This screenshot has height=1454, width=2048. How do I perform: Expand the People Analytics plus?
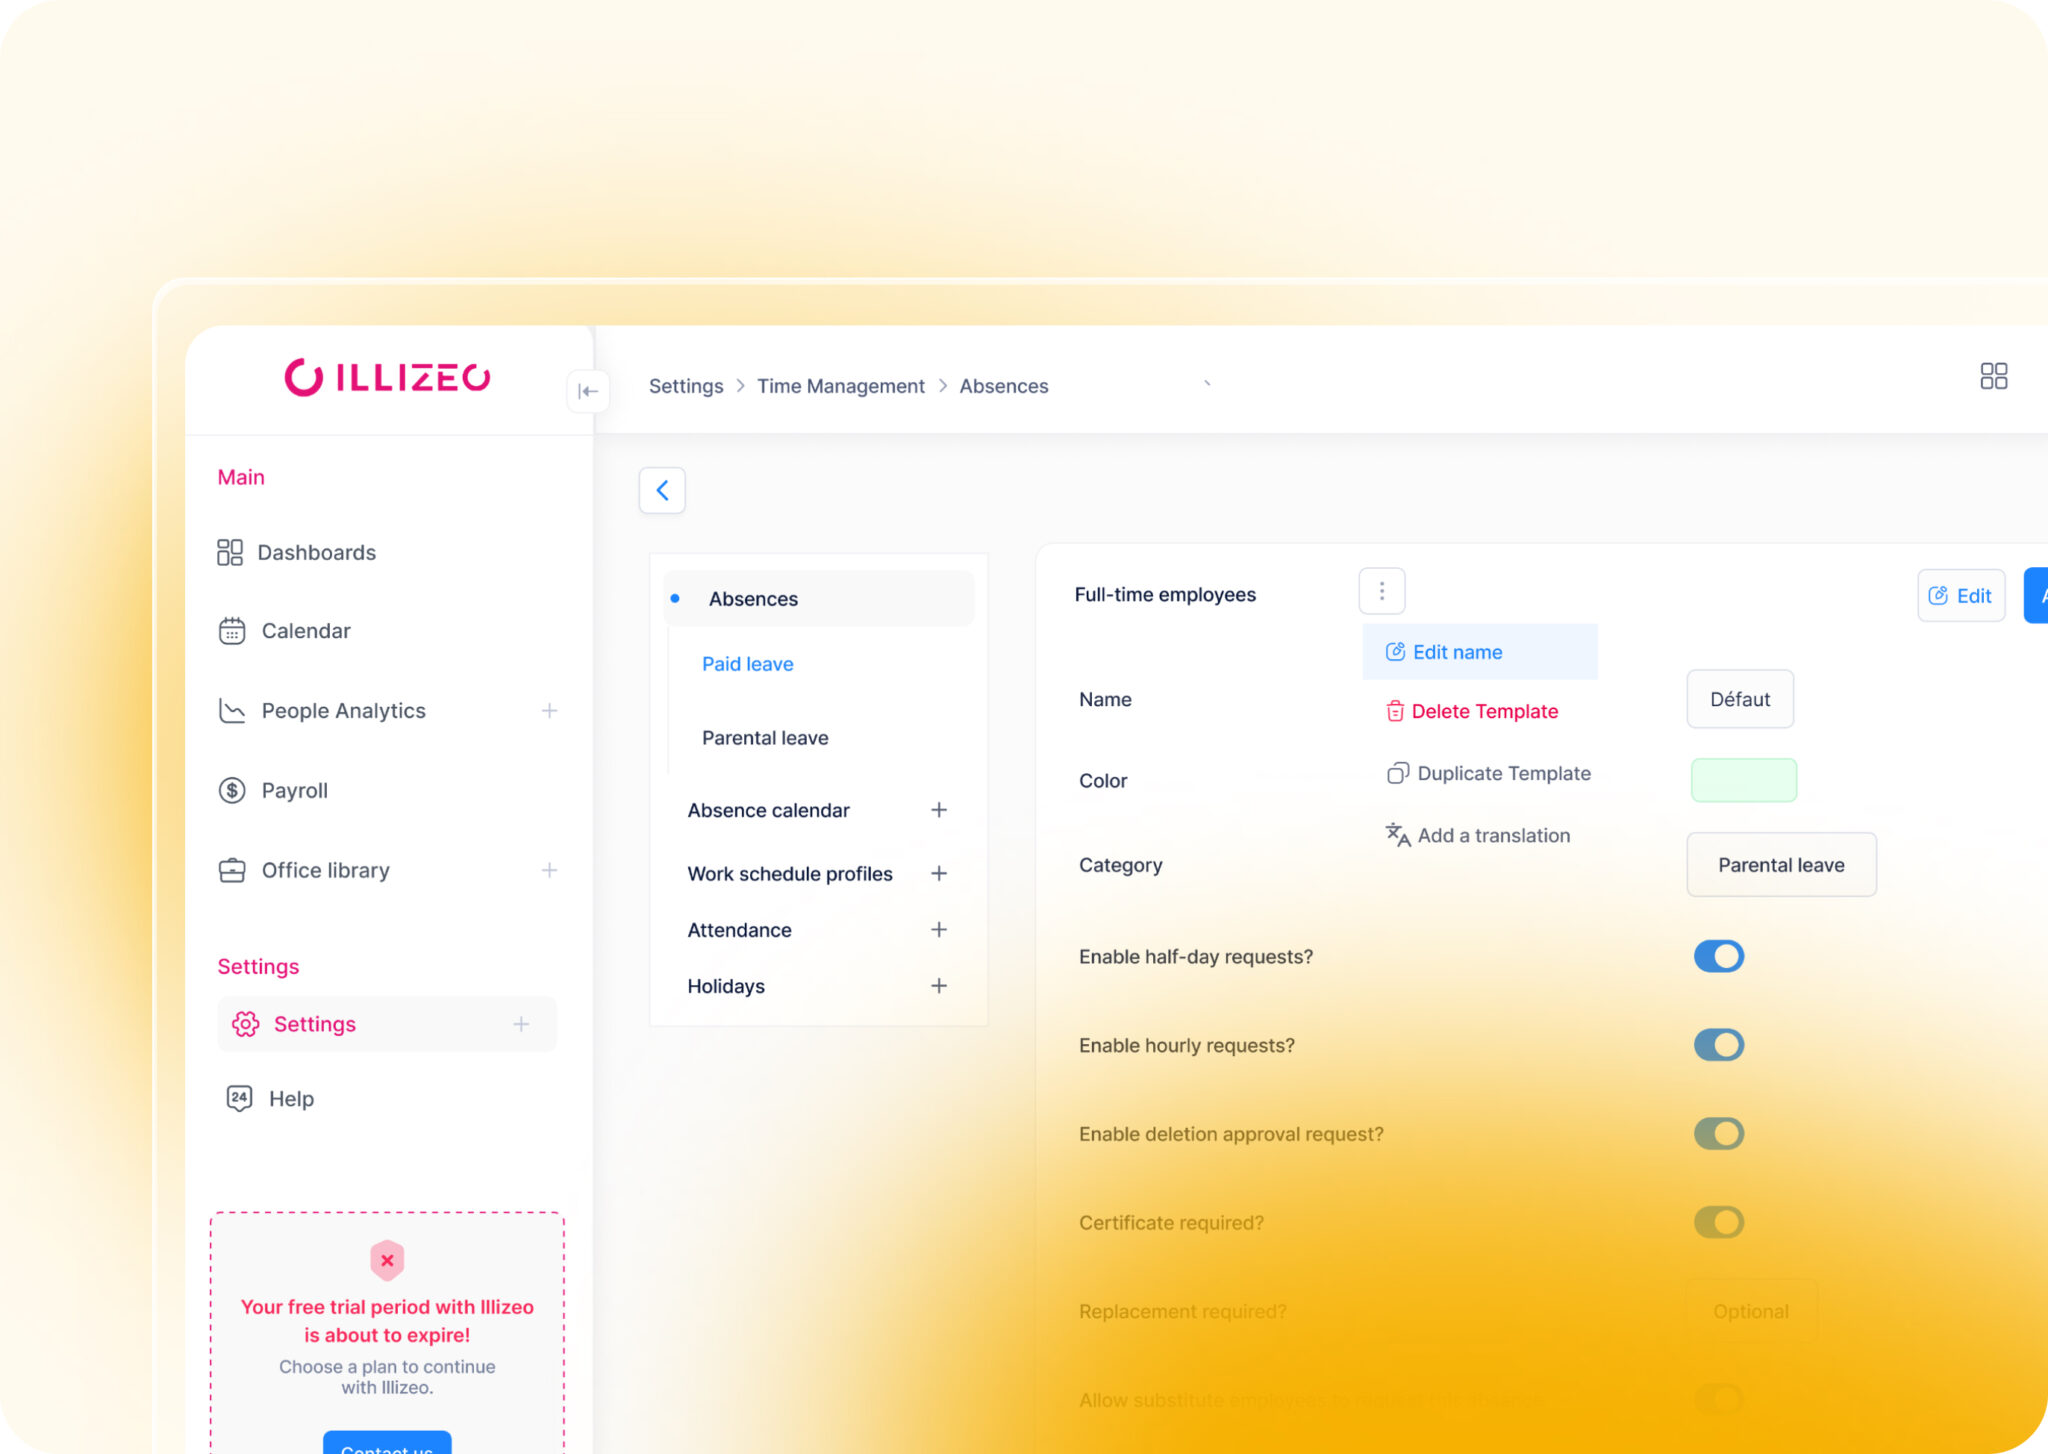[x=549, y=710]
